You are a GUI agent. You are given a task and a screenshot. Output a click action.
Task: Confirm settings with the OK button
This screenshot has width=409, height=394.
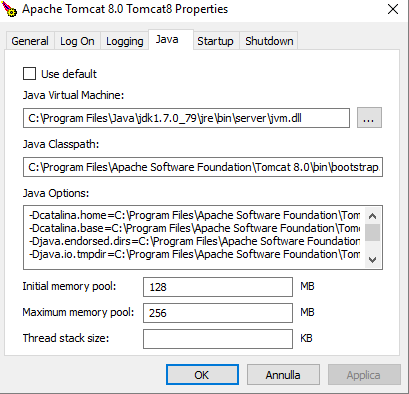pyautogui.click(x=202, y=375)
